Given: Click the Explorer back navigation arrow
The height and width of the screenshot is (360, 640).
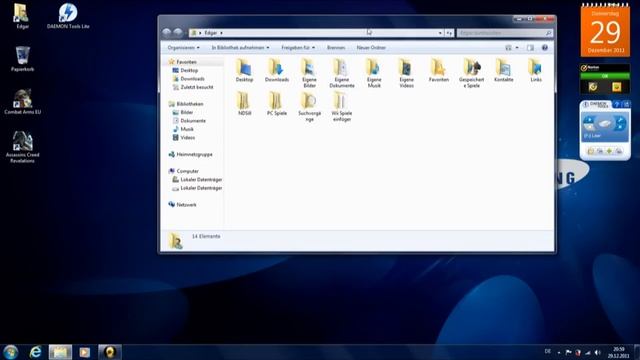Looking at the screenshot, I should point(166,32).
